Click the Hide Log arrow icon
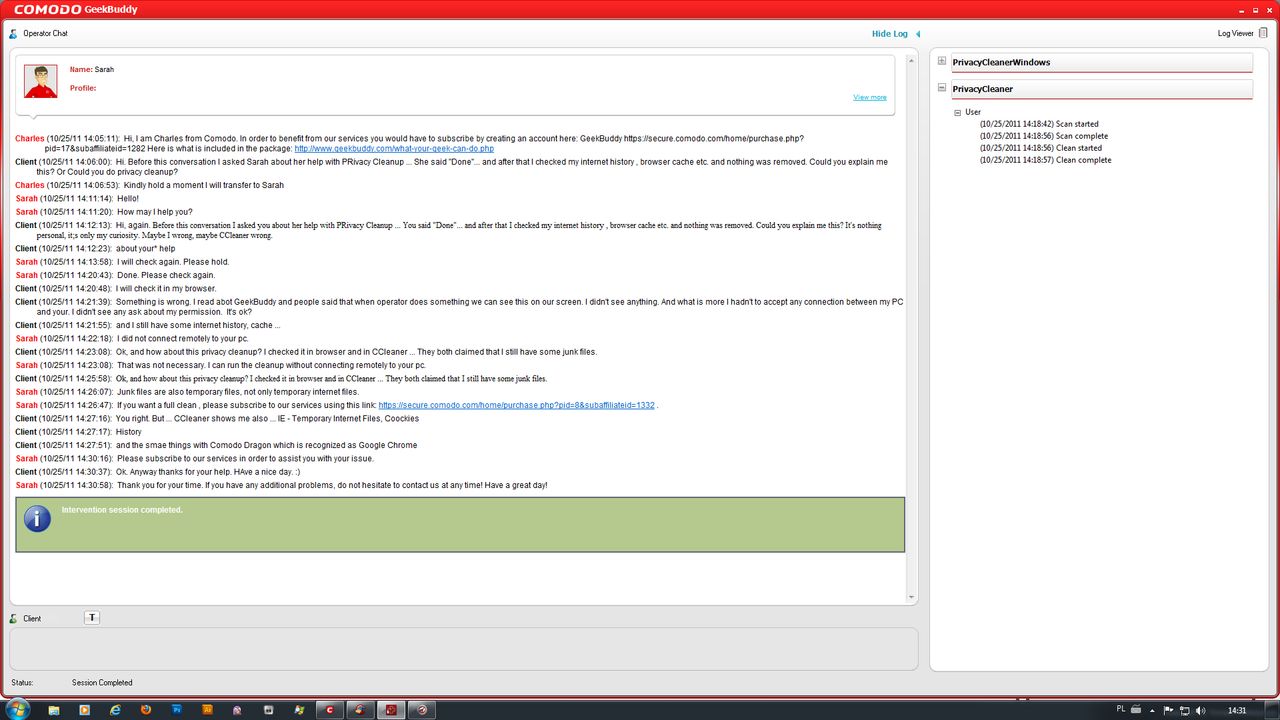 tap(918, 34)
